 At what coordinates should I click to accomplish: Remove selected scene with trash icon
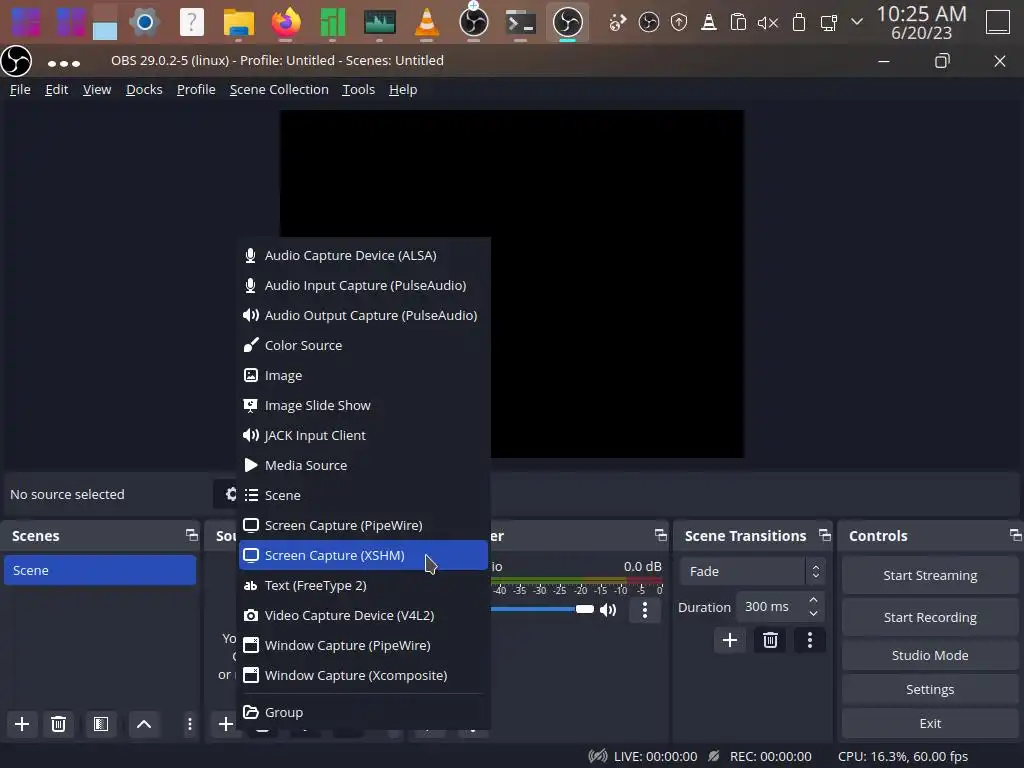(58, 724)
